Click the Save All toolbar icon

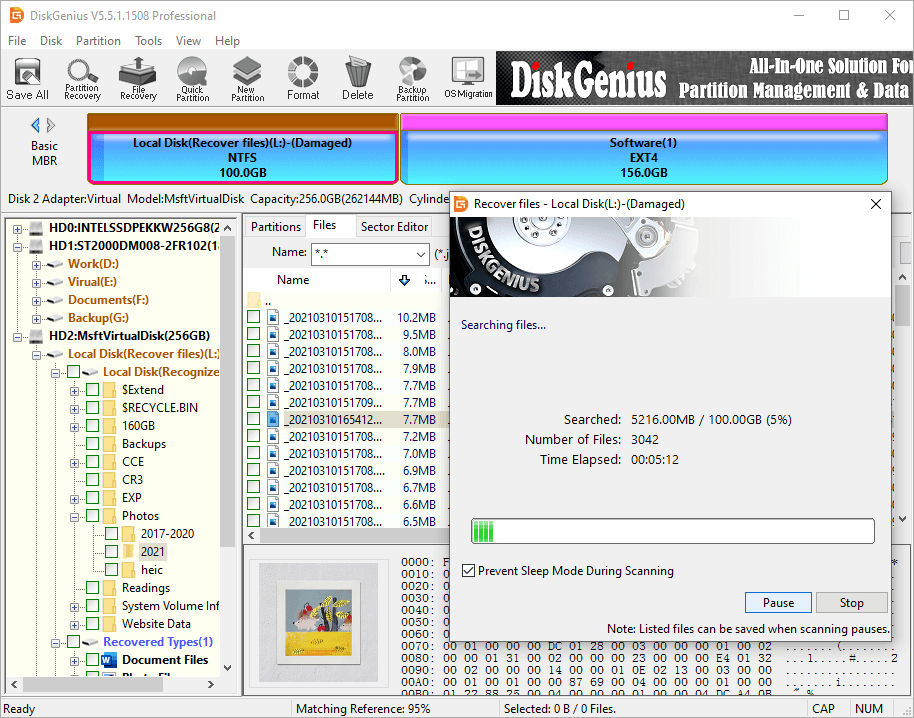[27, 79]
